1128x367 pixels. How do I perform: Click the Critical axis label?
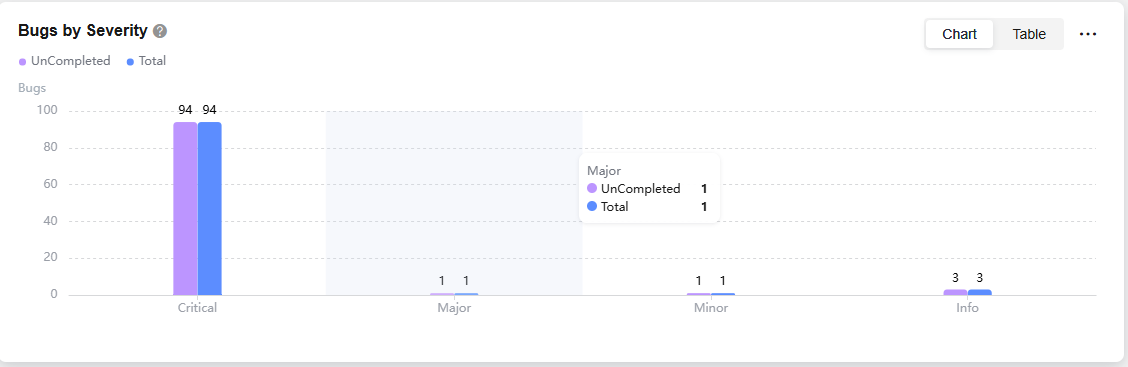(x=198, y=308)
